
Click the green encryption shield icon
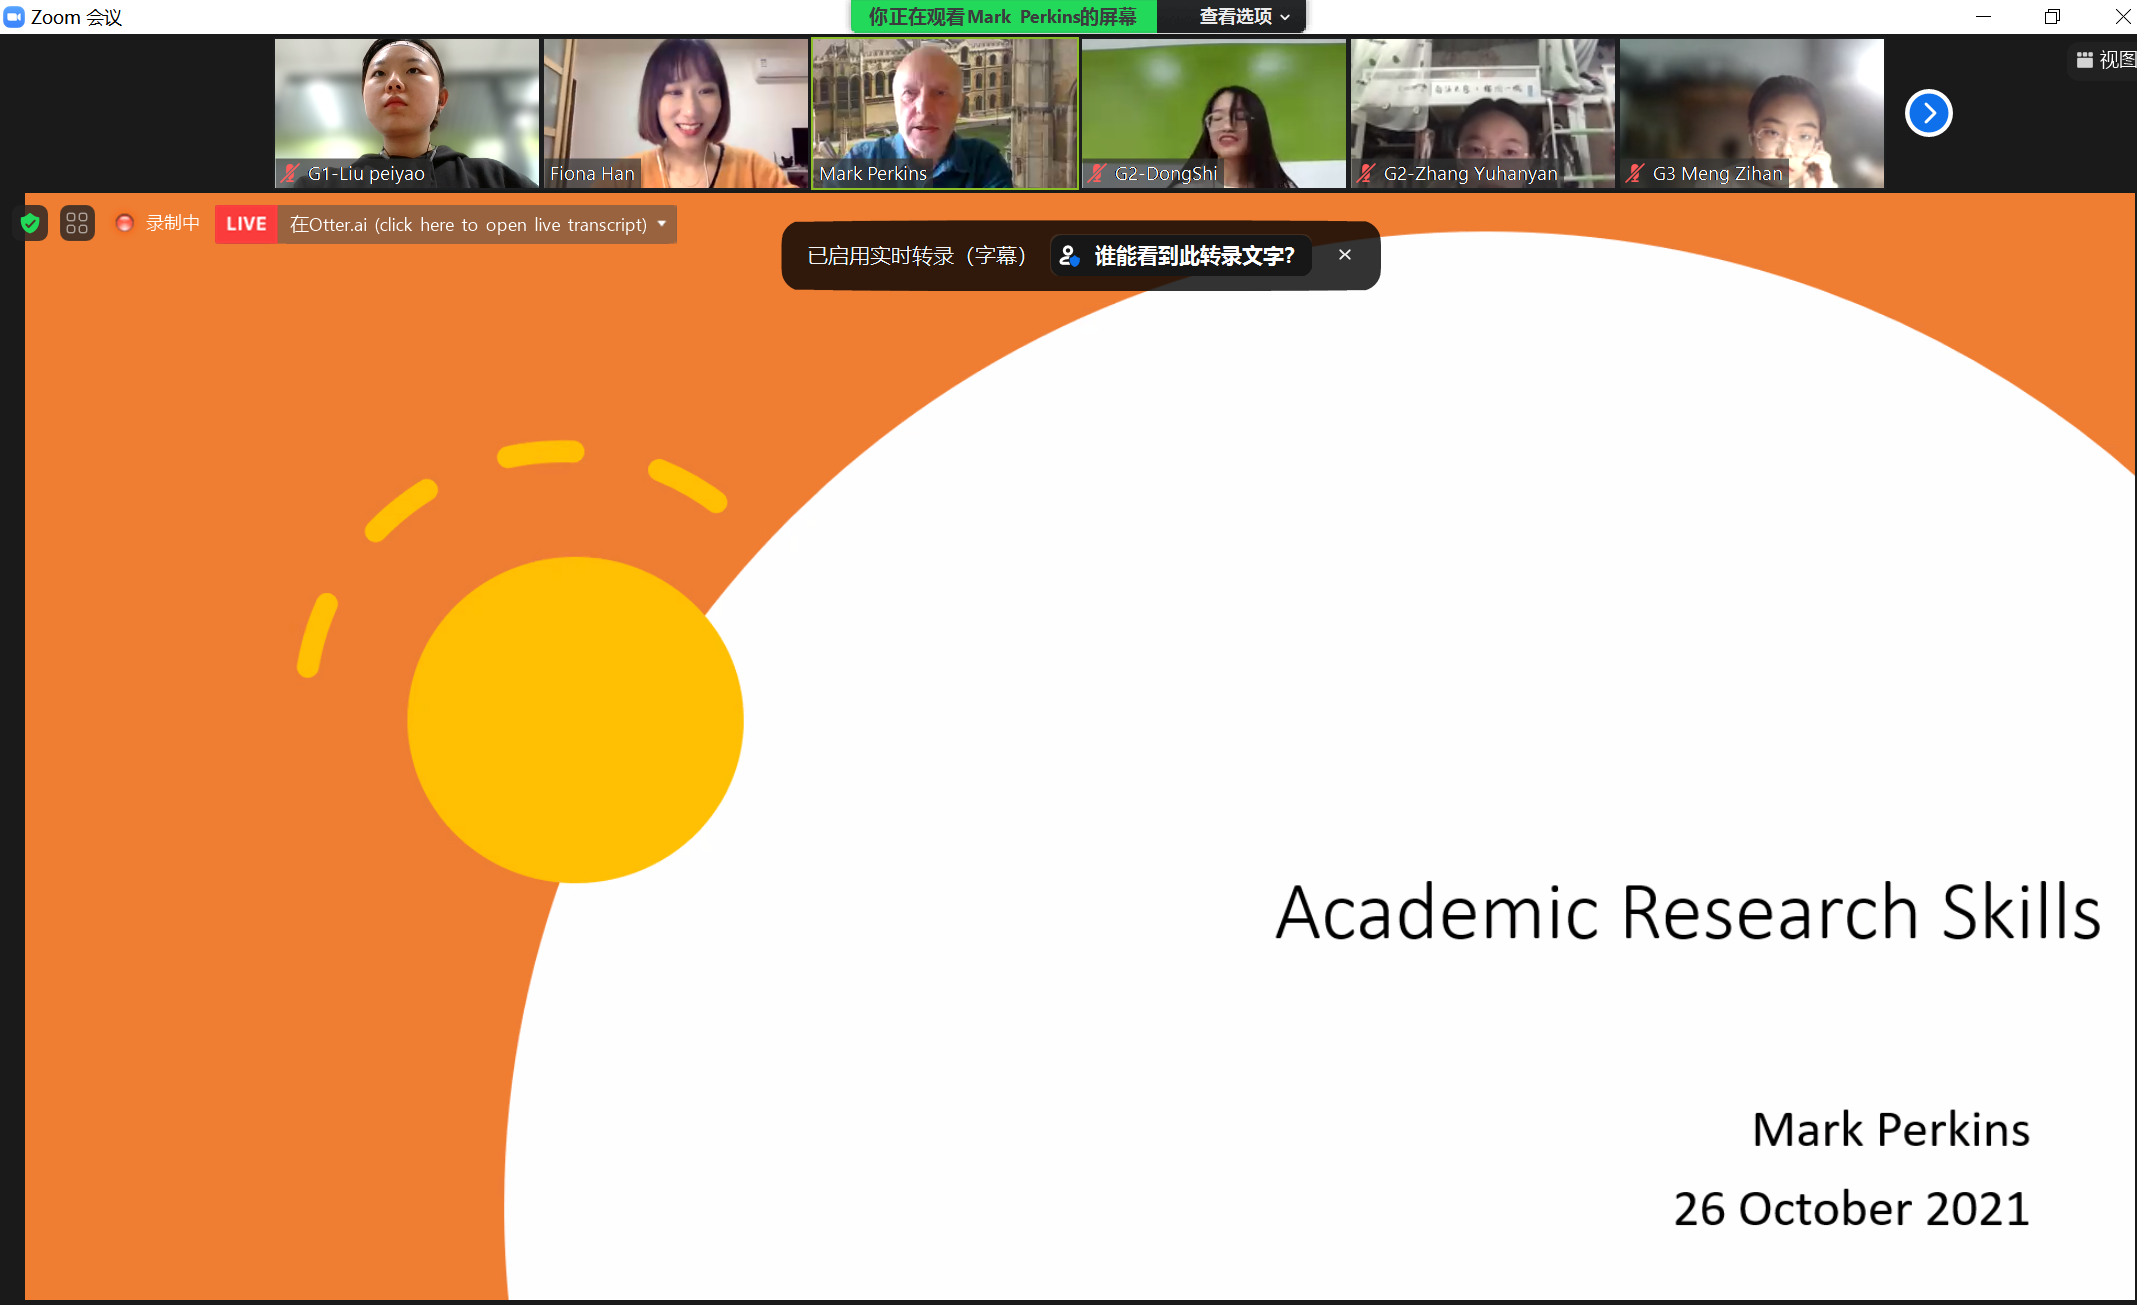[x=31, y=223]
